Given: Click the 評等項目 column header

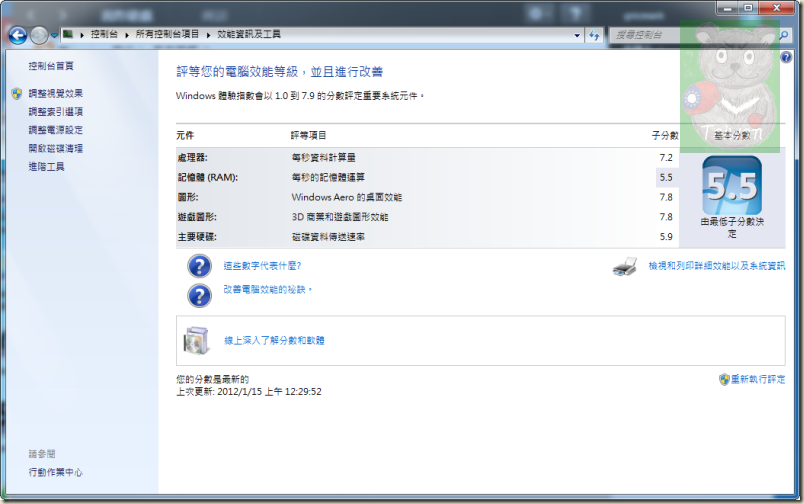Looking at the screenshot, I should [308, 135].
